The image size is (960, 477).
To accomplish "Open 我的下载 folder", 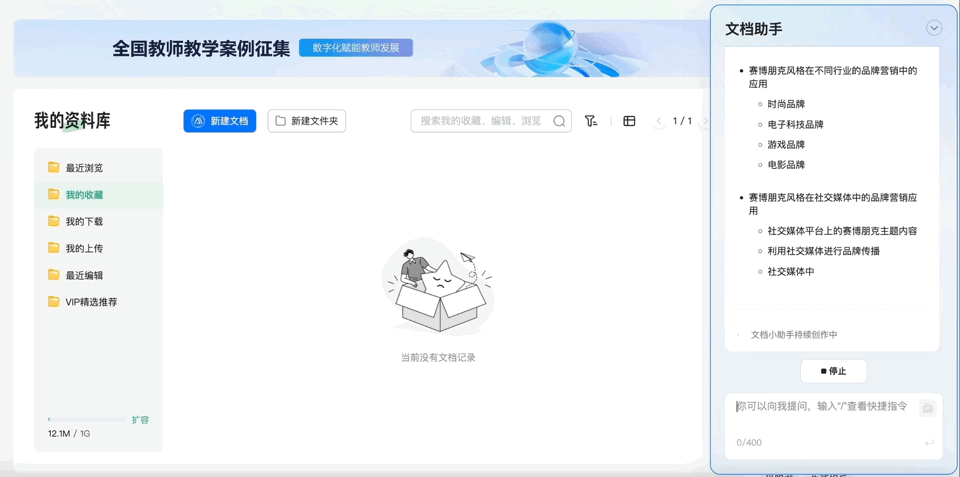I will click(99, 222).
